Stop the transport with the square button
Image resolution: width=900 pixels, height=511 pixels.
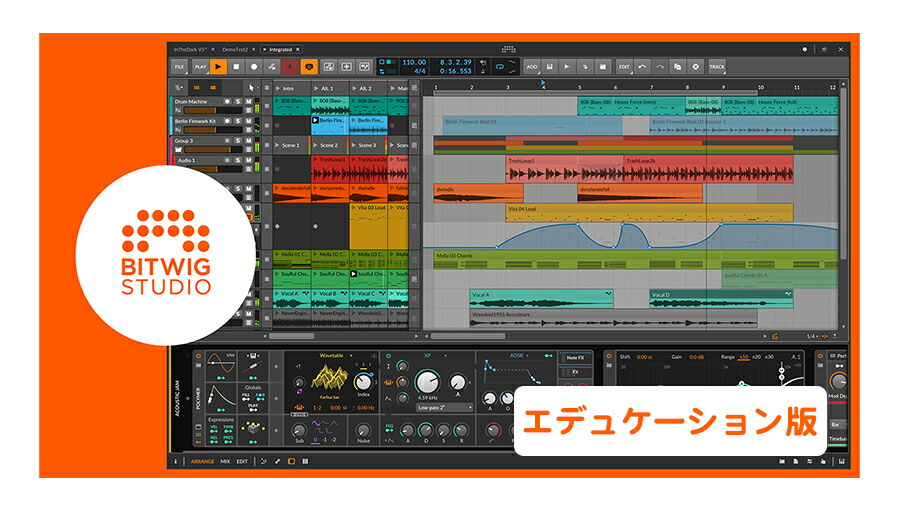click(x=236, y=67)
